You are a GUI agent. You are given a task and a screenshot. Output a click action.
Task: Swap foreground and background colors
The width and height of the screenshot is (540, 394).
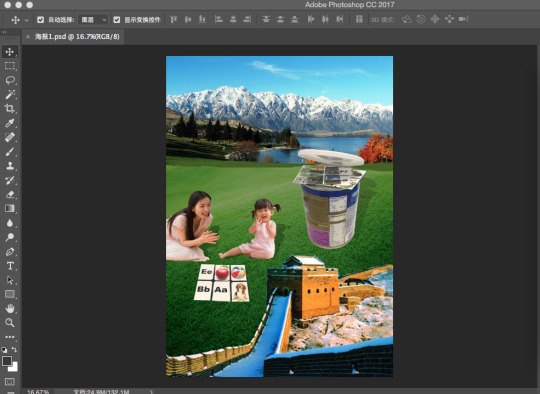[x=14, y=349]
